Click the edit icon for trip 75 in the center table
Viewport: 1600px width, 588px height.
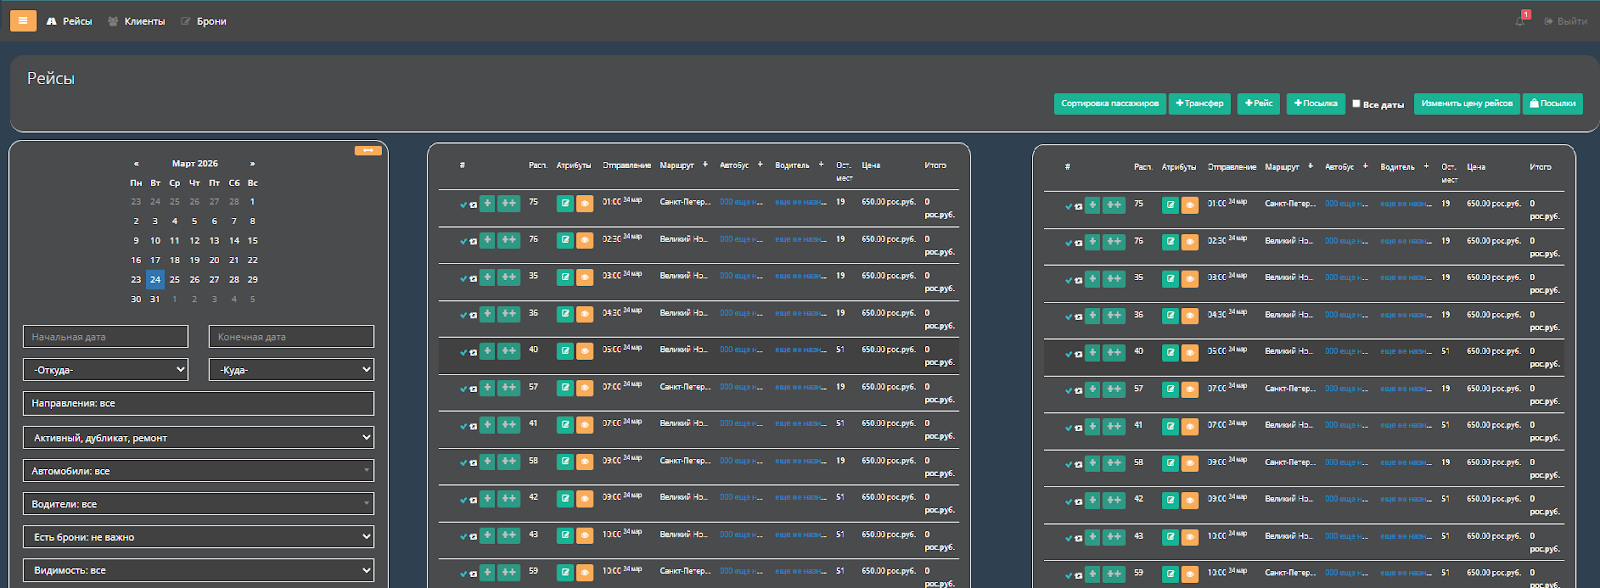(x=565, y=203)
